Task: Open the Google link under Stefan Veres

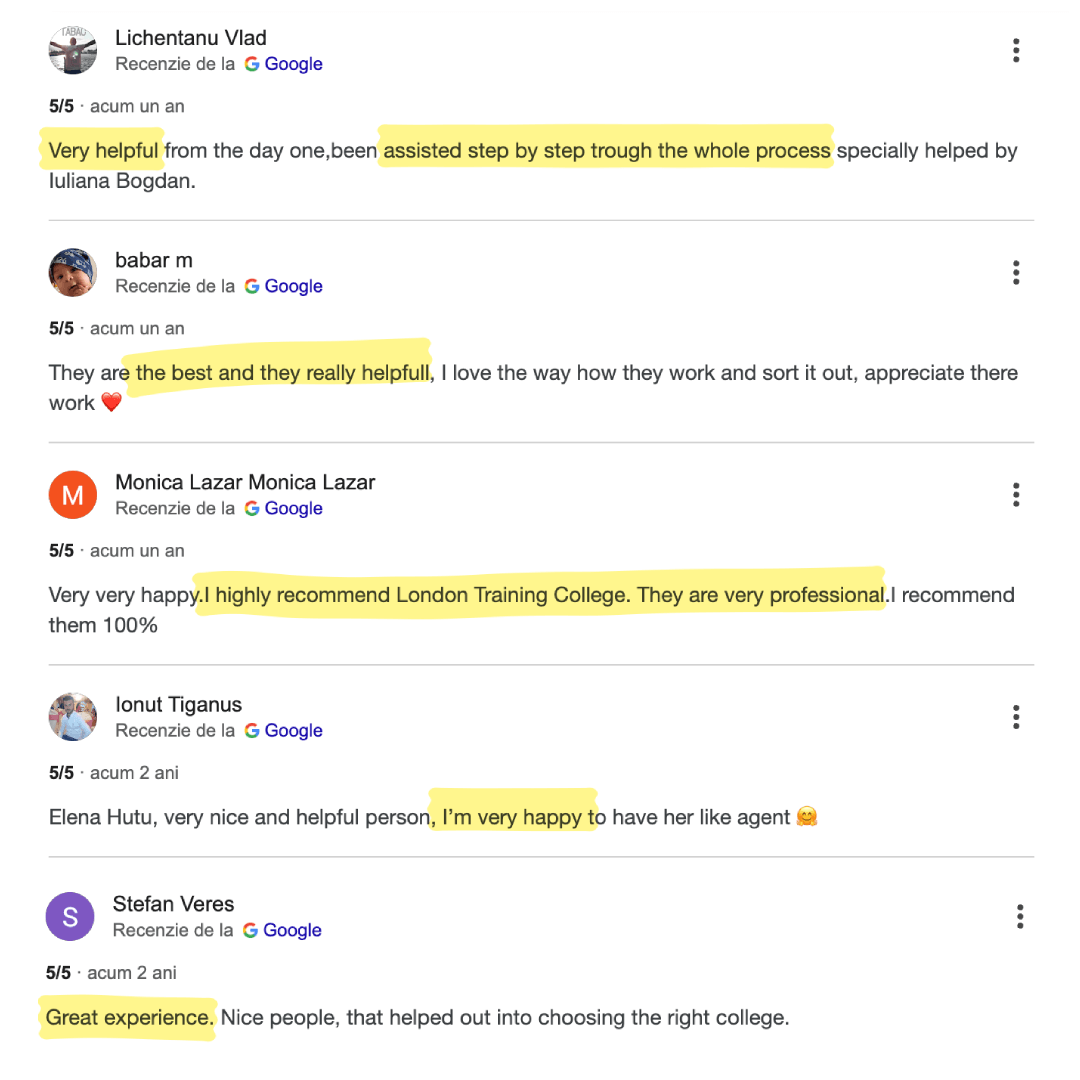Action: [x=282, y=931]
